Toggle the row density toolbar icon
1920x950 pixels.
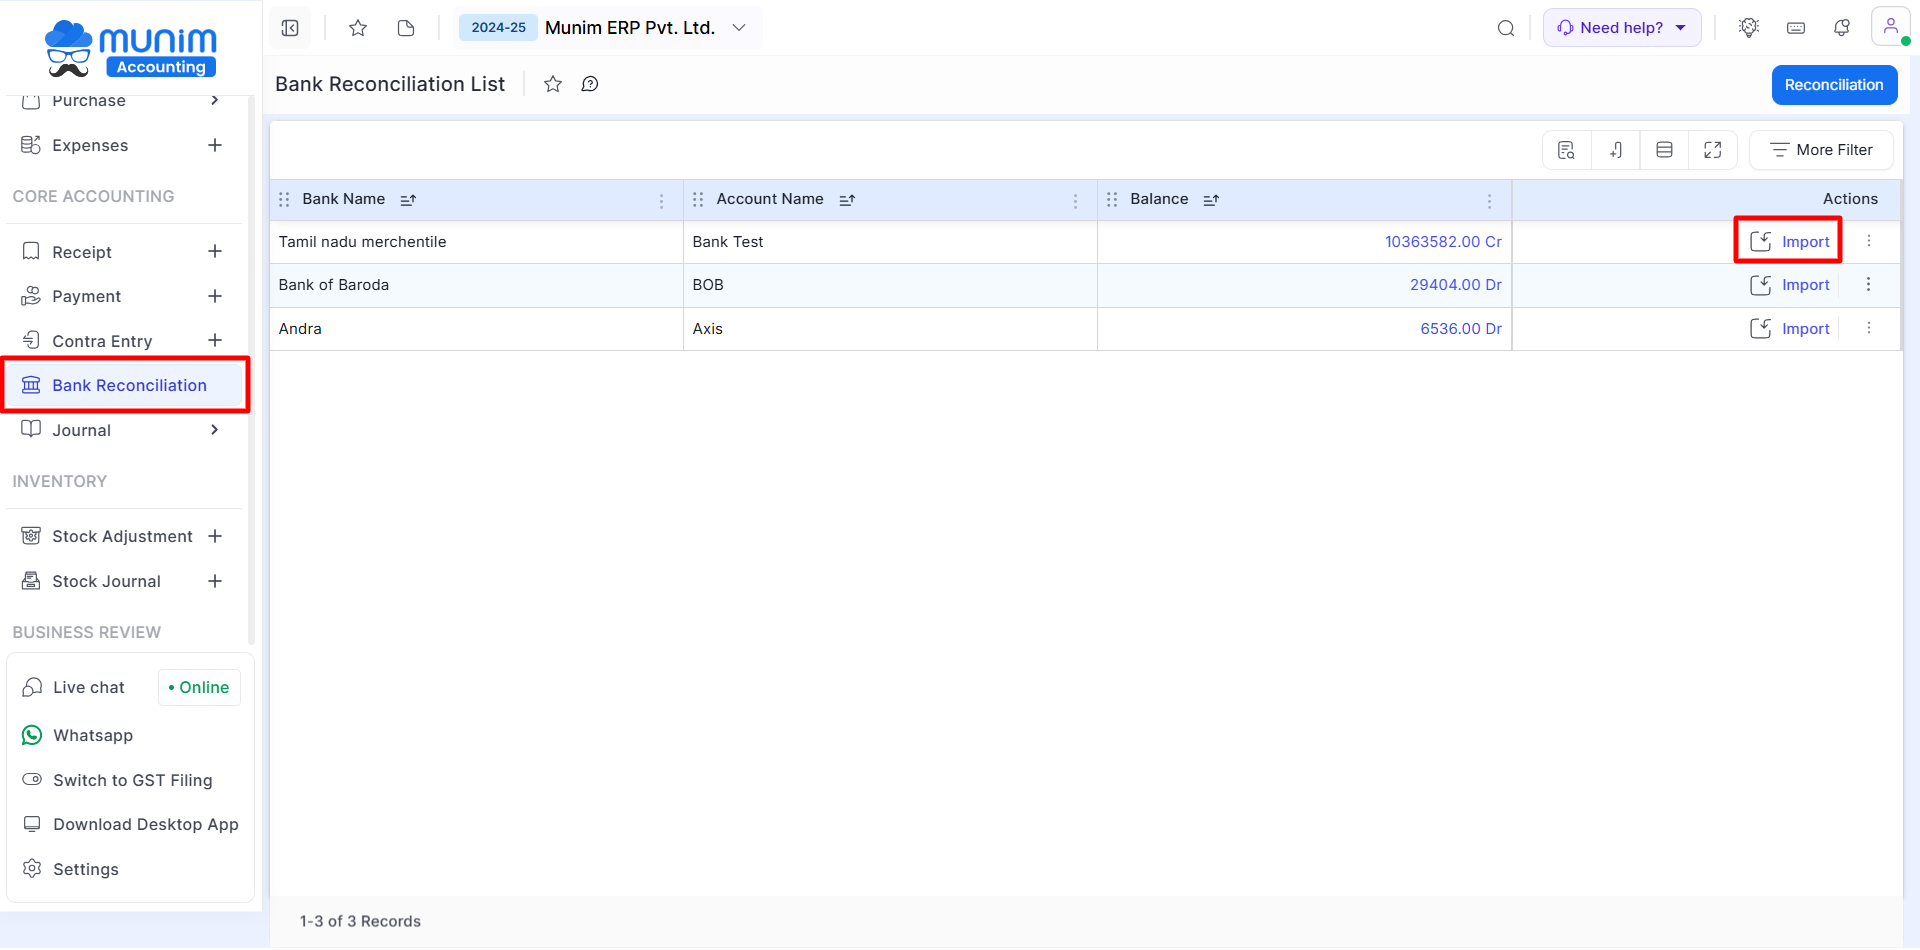click(1665, 150)
